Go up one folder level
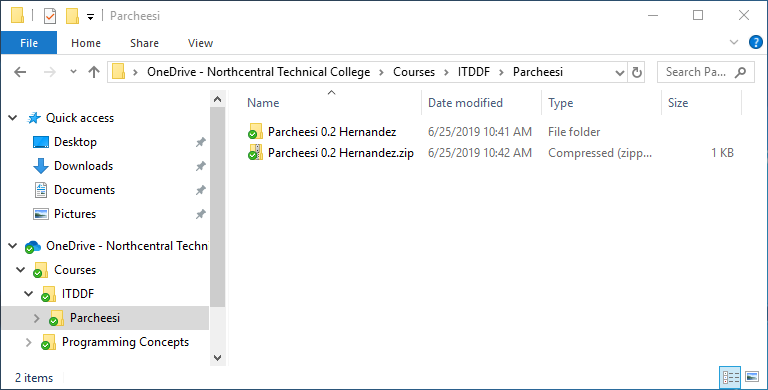The image size is (768, 390). pos(94,72)
